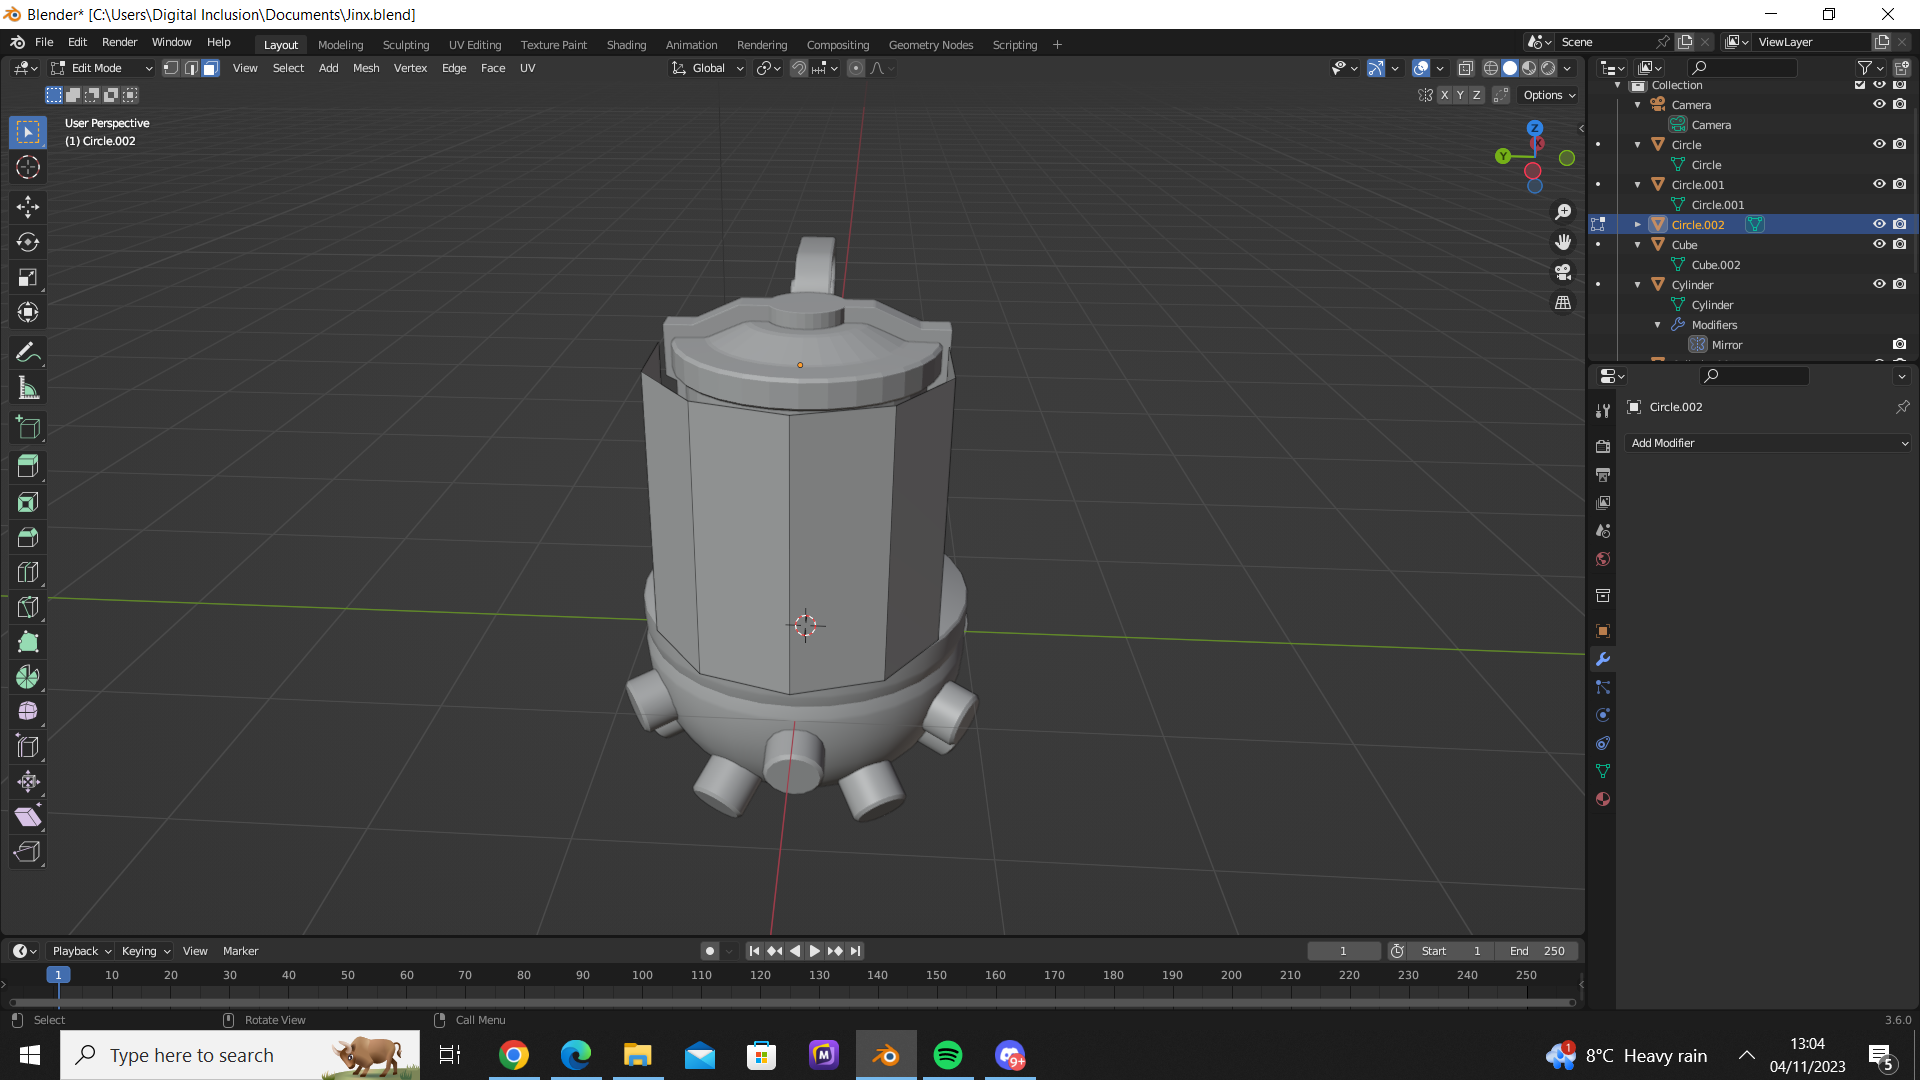Hide the Cube object eye icon
The width and height of the screenshot is (1920, 1080).
coord(1879,244)
